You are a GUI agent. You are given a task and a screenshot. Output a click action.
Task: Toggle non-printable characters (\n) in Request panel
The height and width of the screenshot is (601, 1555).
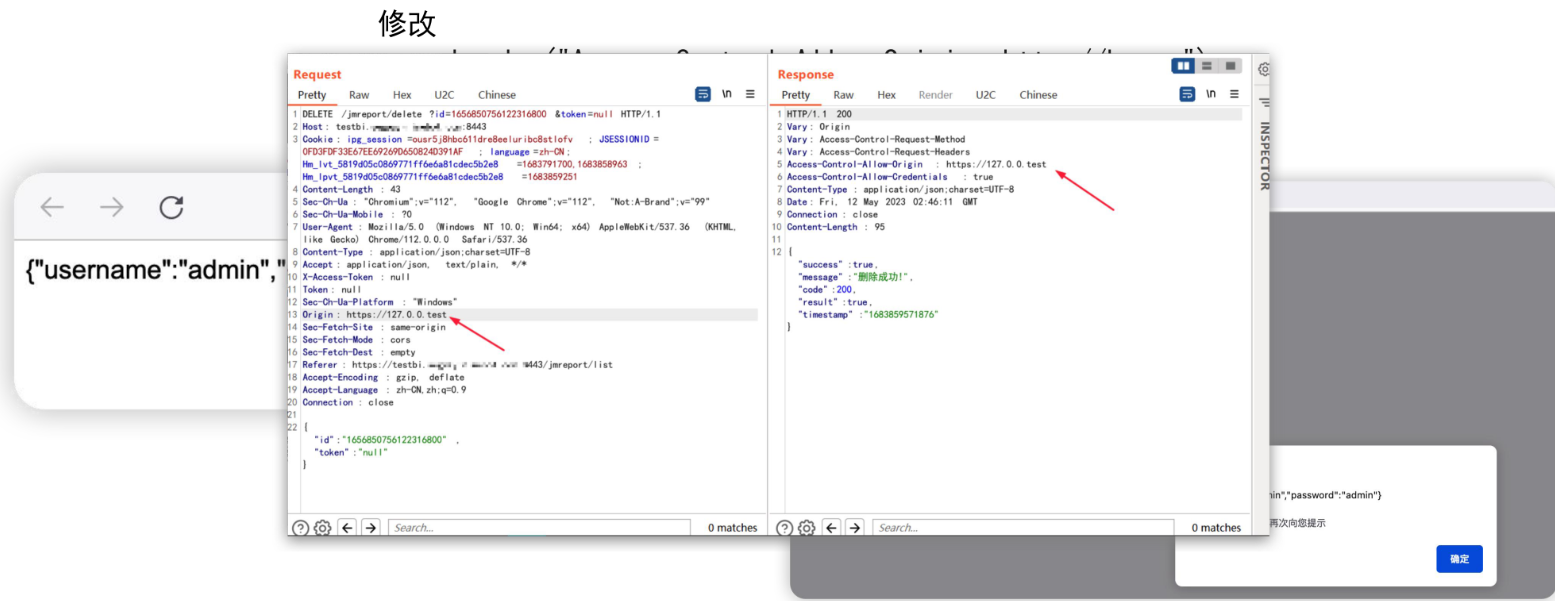click(x=727, y=94)
